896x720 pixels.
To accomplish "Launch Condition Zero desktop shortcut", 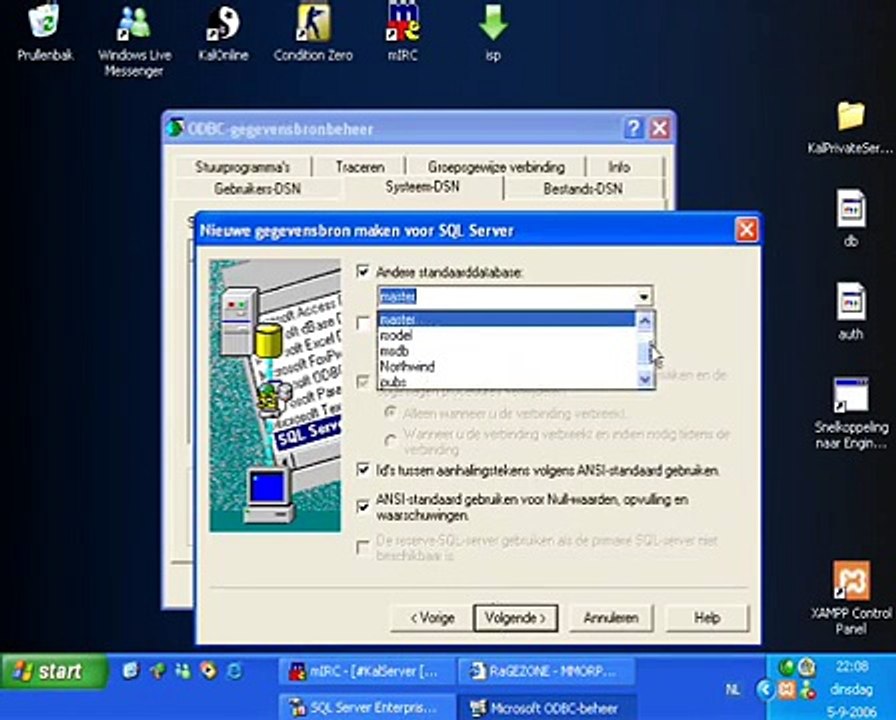I will pyautogui.click(x=313, y=33).
